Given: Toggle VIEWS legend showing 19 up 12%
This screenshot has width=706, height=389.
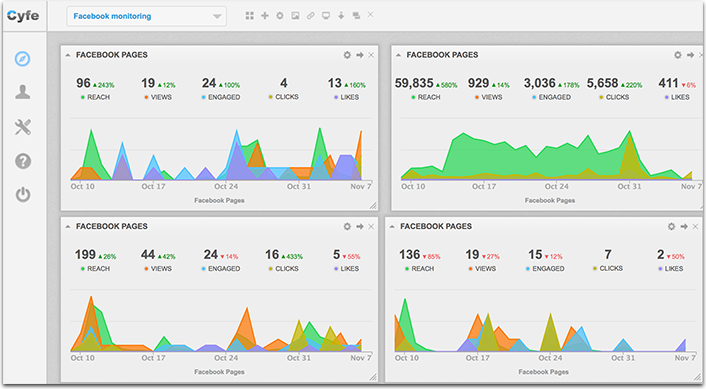Looking at the screenshot, I should 158,97.
